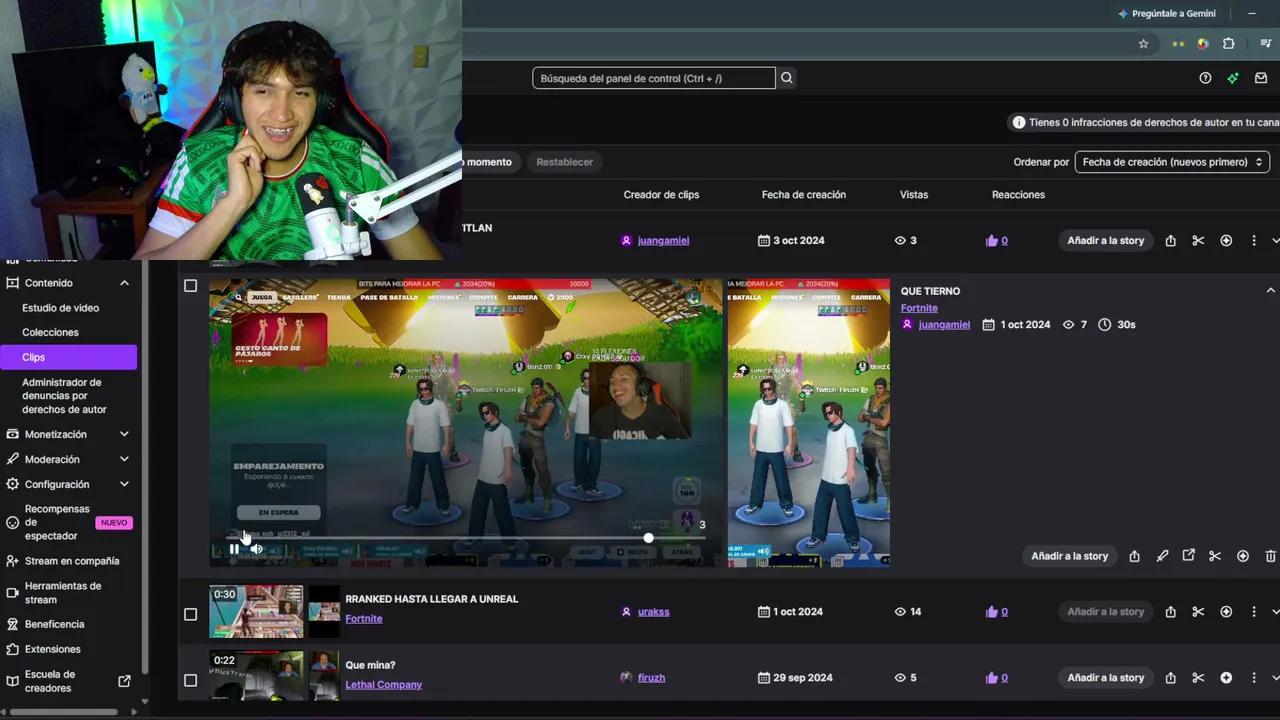The width and height of the screenshot is (1280, 720).
Task: Expand the Monetización sidebar section
Action: [x=124, y=434]
